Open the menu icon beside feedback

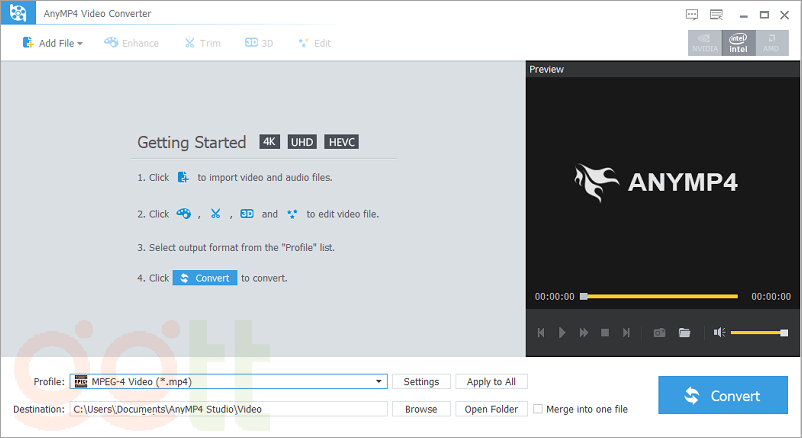point(715,14)
